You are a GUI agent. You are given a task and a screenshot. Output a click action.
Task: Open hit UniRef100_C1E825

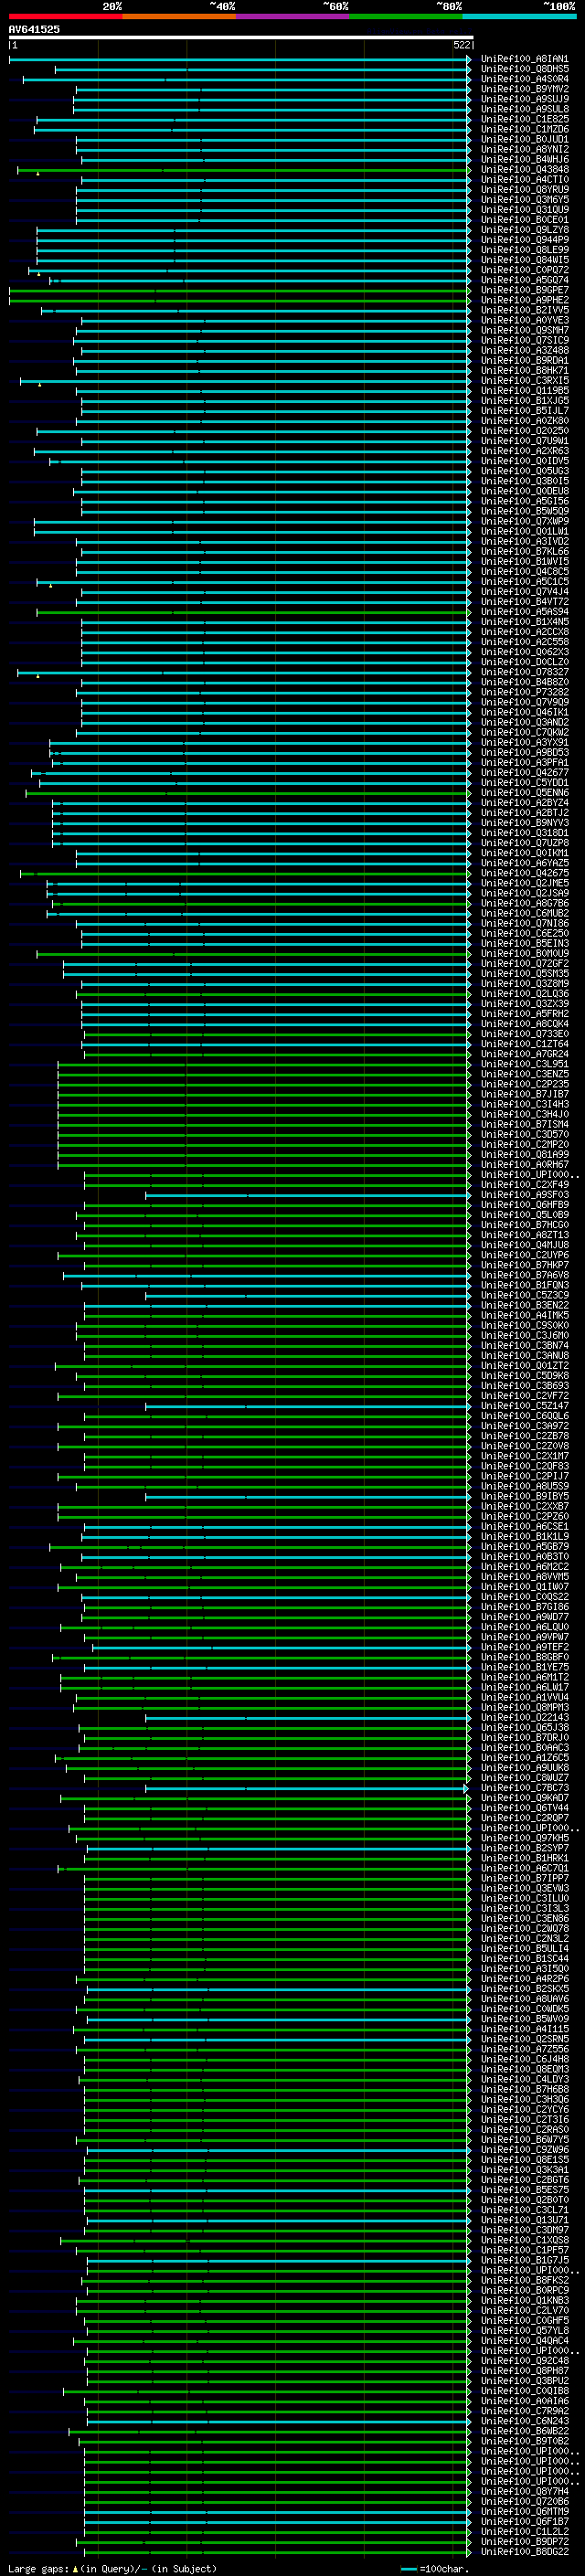pyautogui.click(x=524, y=119)
